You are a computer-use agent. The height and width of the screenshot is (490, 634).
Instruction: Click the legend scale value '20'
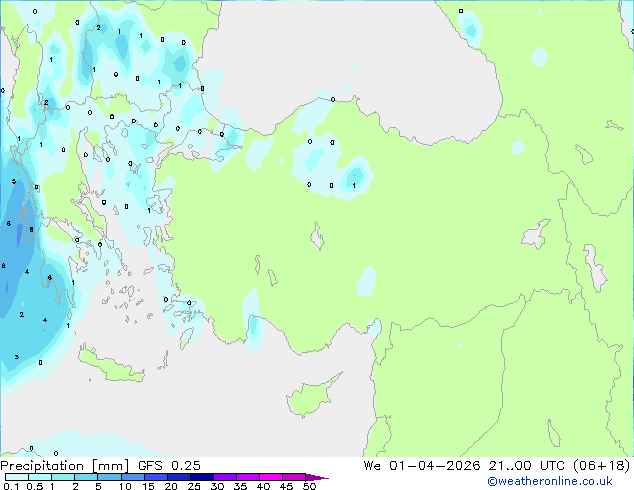coord(171,486)
